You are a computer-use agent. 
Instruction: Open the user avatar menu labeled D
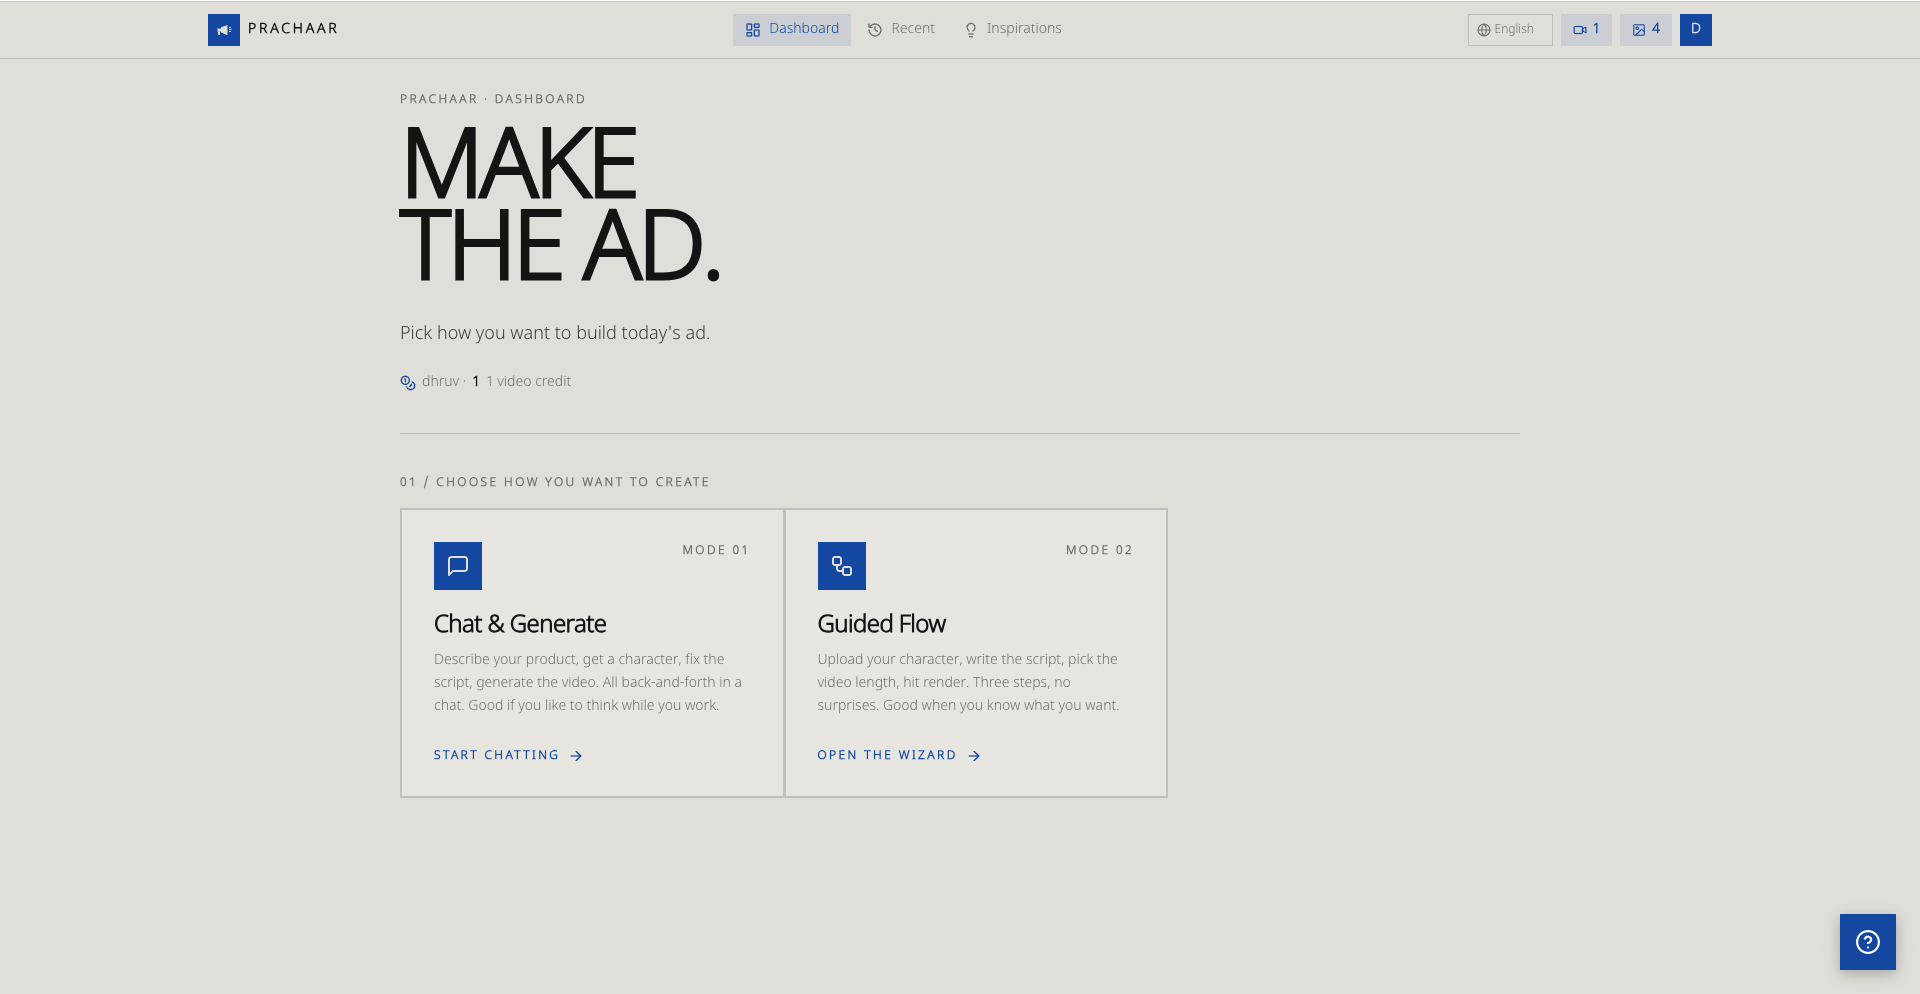[x=1696, y=30]
